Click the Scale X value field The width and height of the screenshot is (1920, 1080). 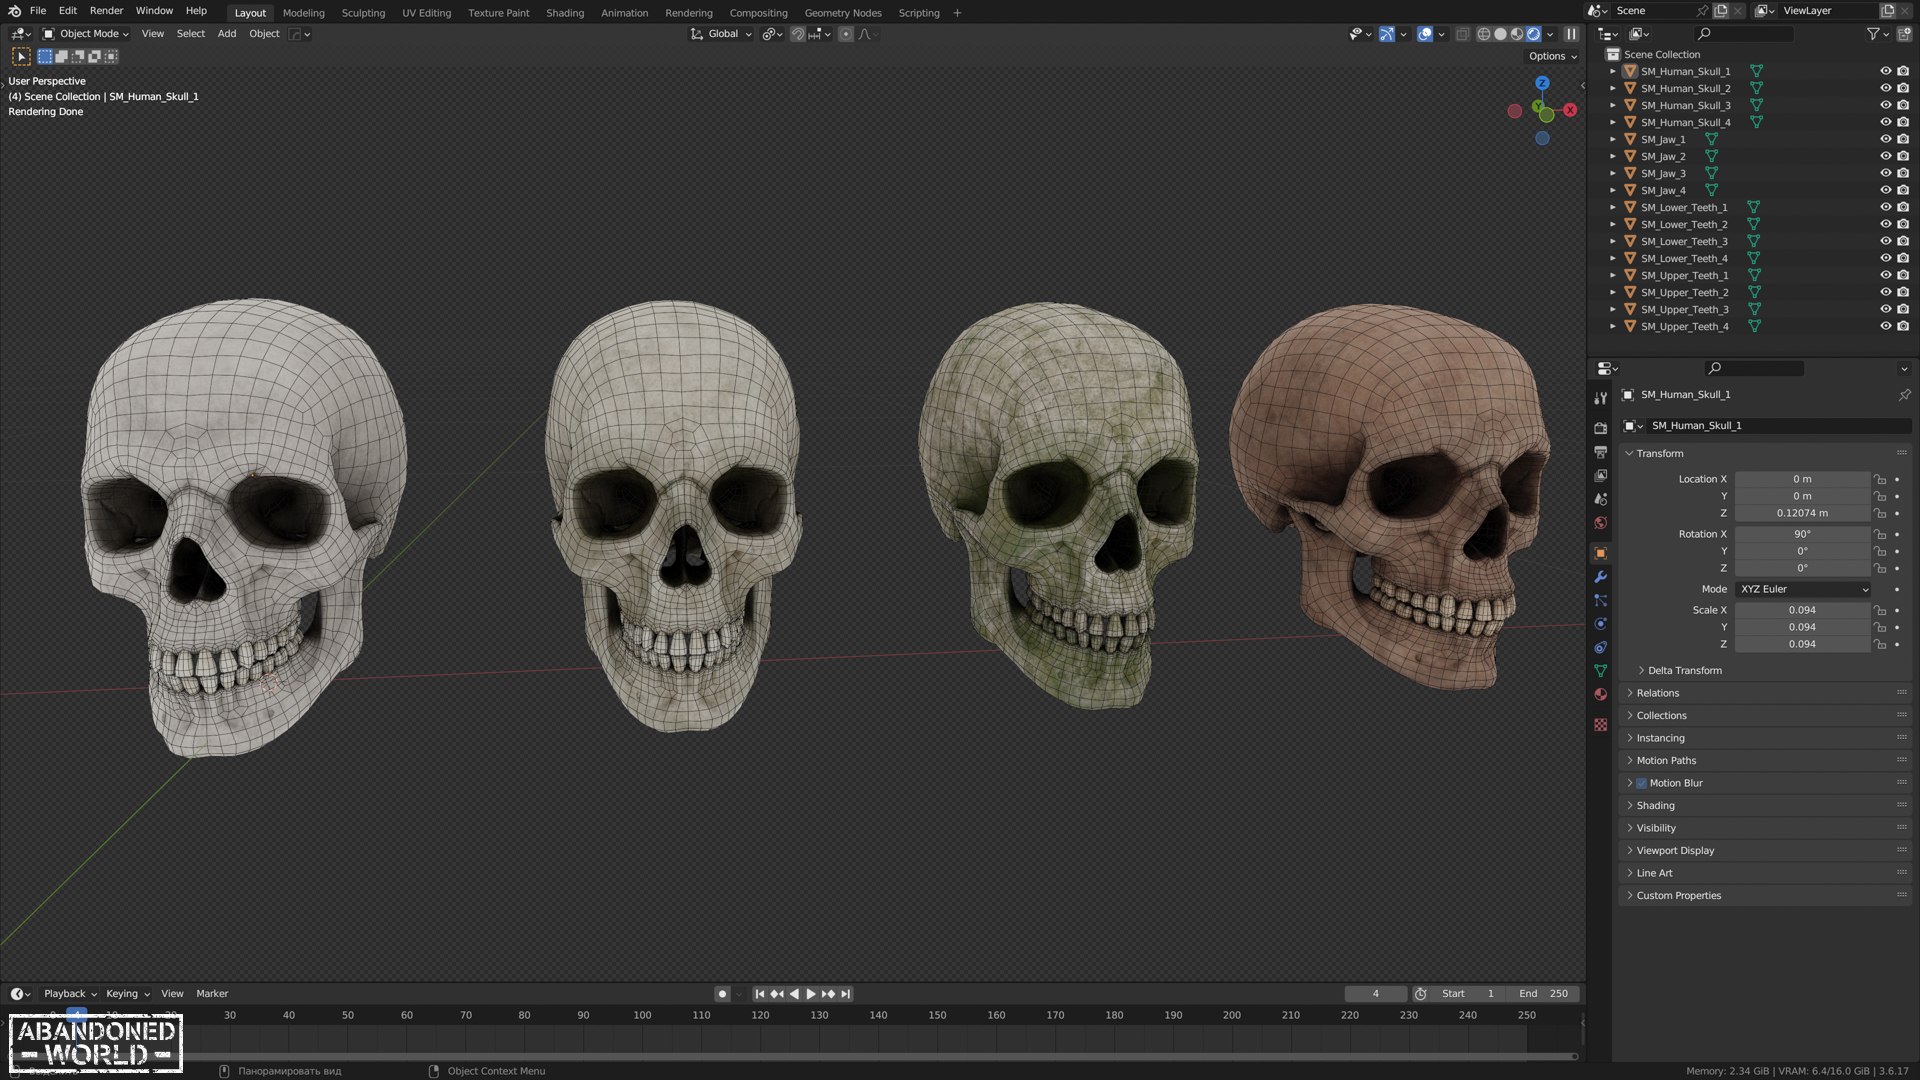pyautogui.click(x=1802, y=610)
